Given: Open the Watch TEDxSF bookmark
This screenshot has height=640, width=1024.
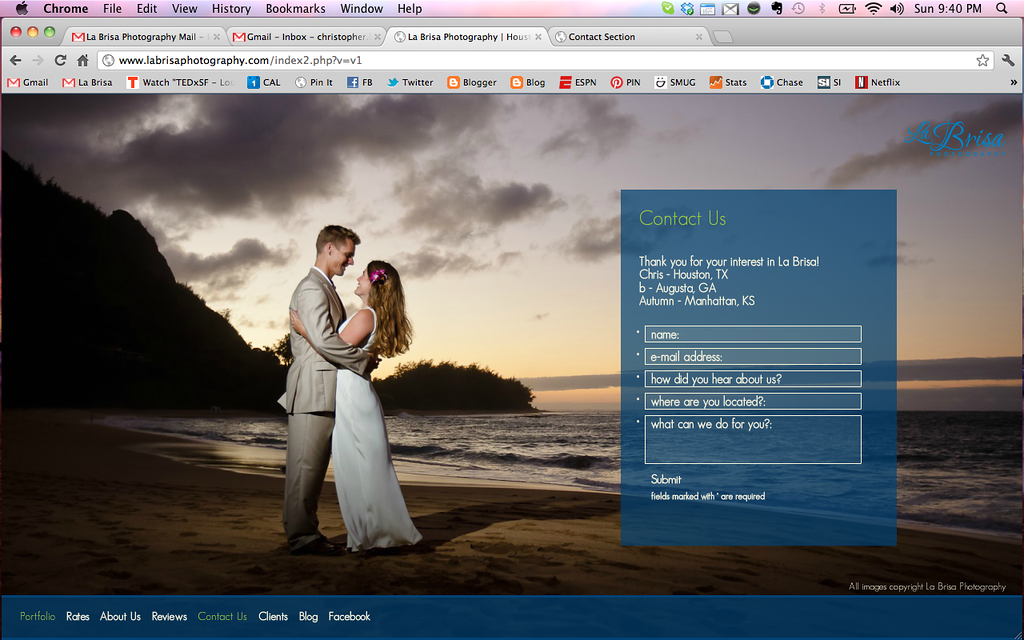Looking at the screenshot, I should (x=180, y=82).
